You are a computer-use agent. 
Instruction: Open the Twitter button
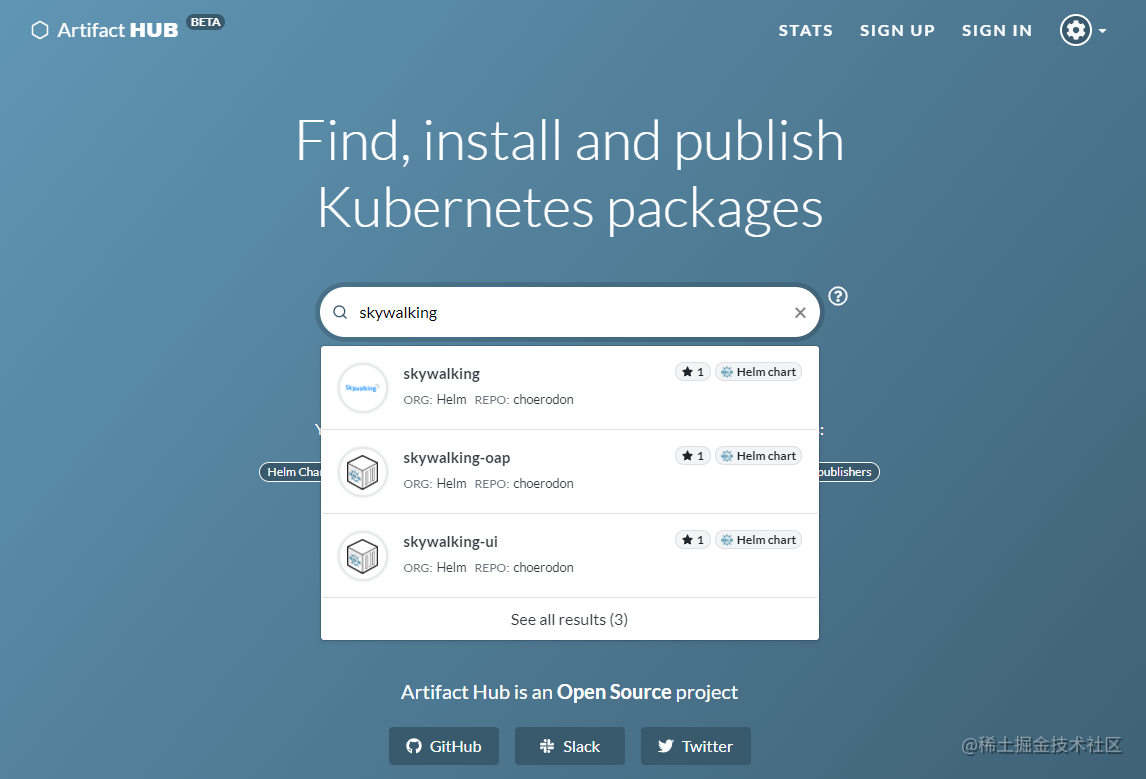696,746
